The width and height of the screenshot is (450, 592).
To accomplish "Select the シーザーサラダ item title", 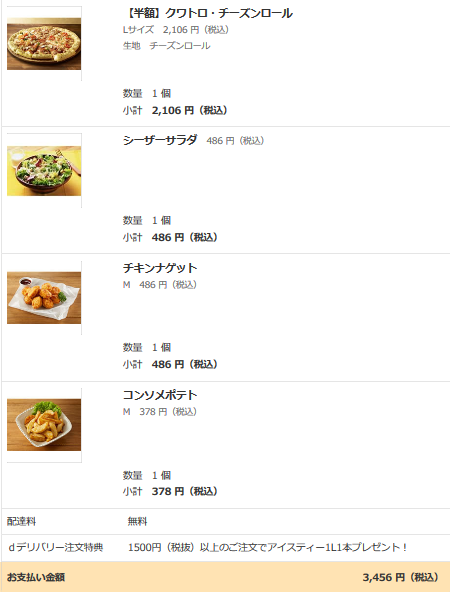I will pyautogui.click(x=160, y=140).
